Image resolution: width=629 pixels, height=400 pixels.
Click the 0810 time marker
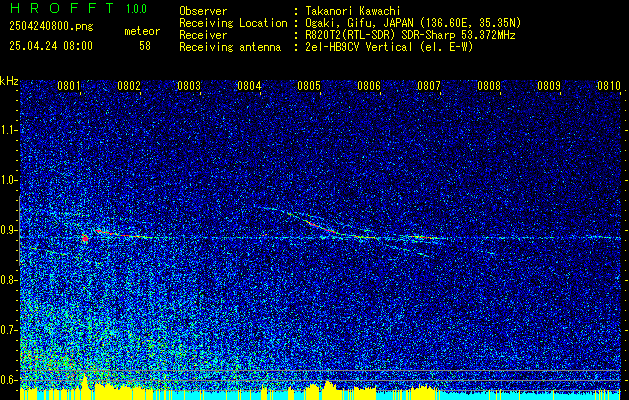(x=609, y=86)
